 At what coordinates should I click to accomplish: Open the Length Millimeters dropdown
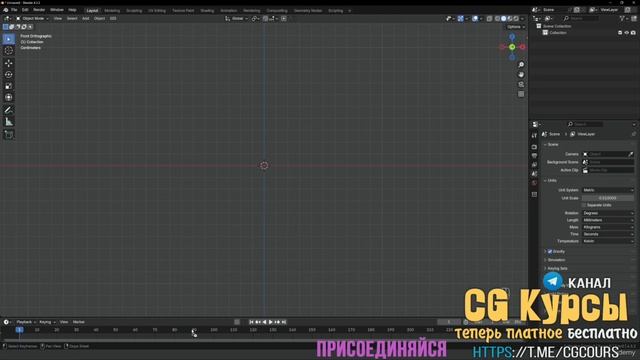(x=608, y=220)
